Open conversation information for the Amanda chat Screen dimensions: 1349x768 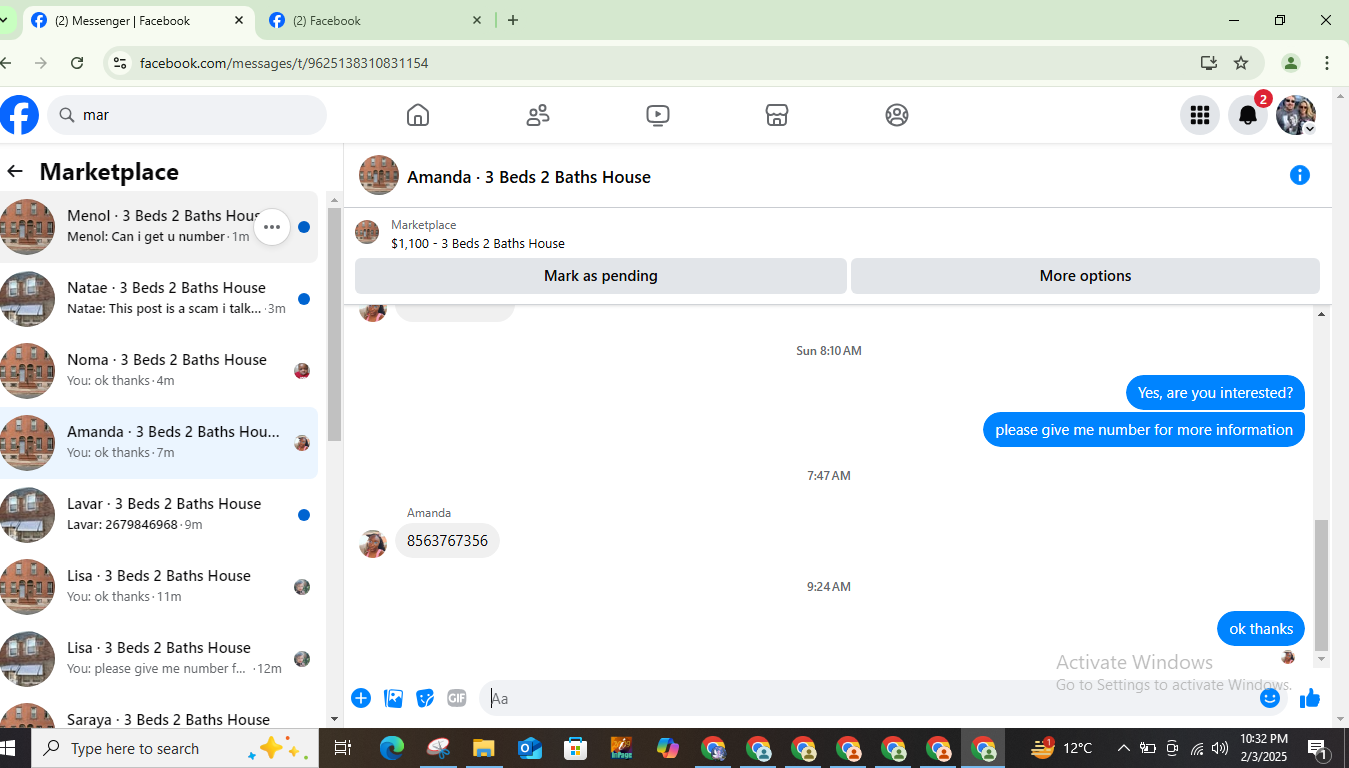(x=1300, y=176)
